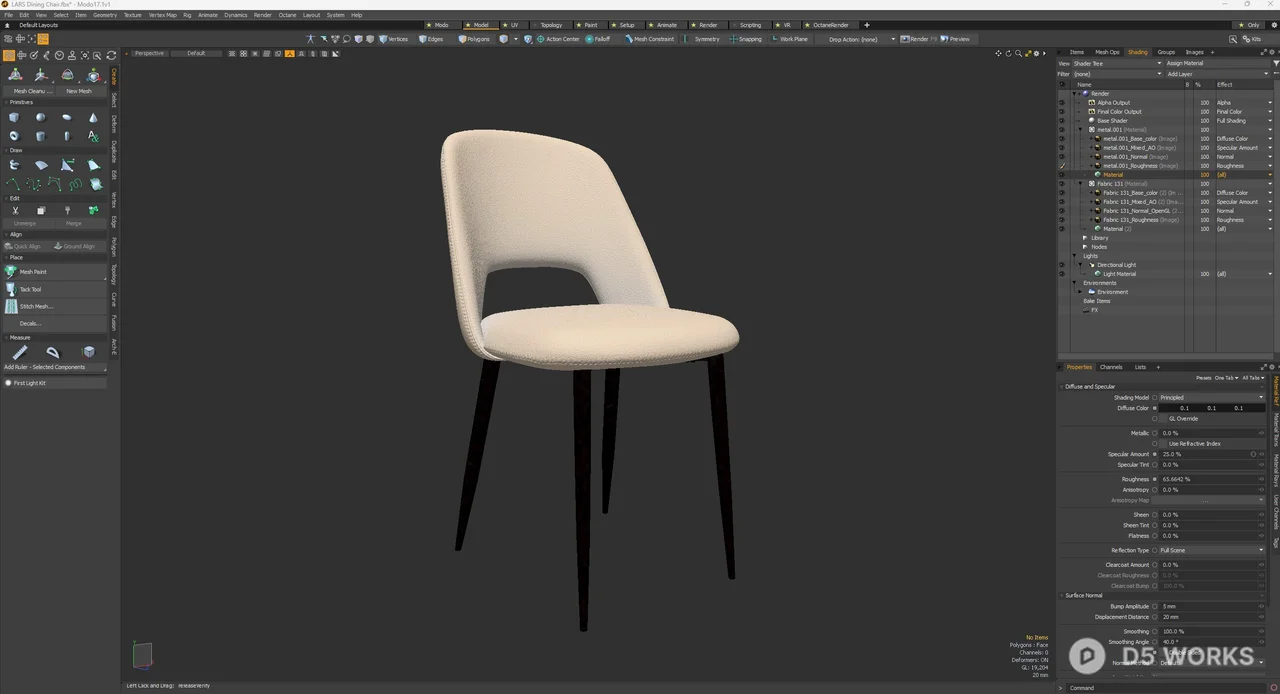
Task: Switch to the Mesh Ops tab
Action: tap(1107, 52)
